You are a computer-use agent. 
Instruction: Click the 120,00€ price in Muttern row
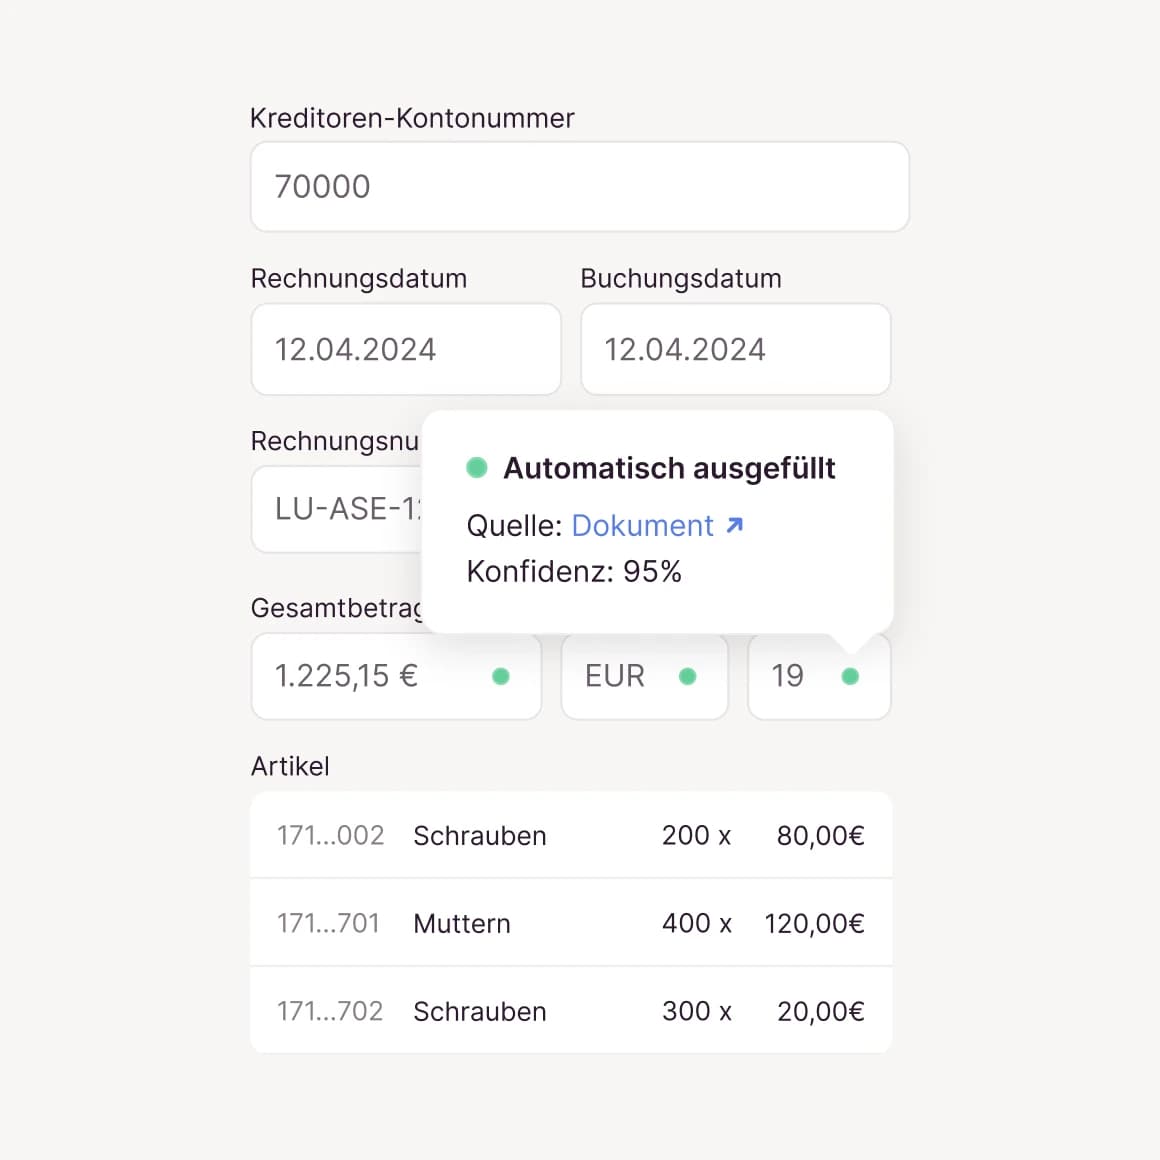click(x=814, y=923)
